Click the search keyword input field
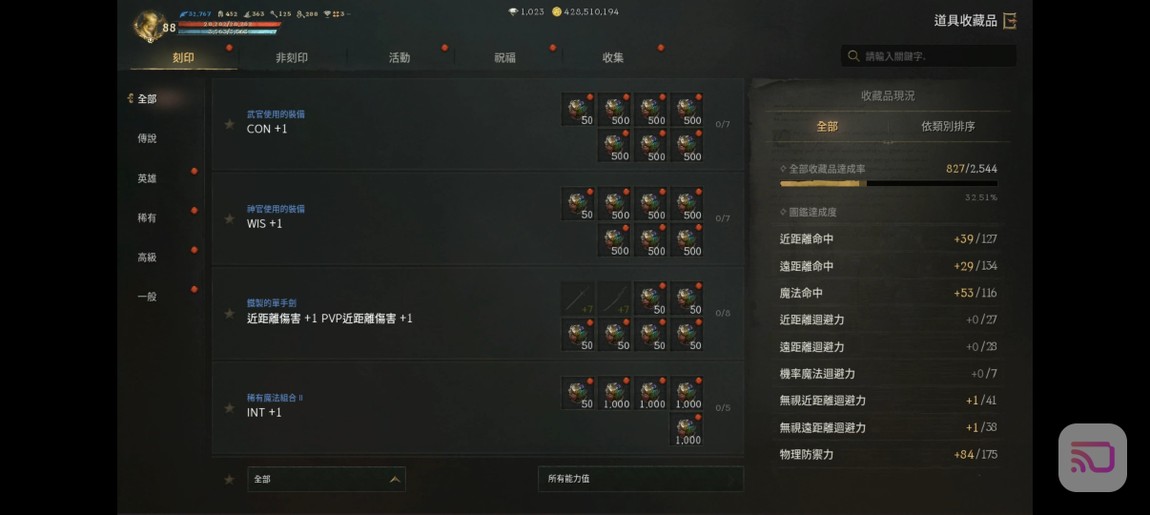This screenshot has width=1150, height=515. coord(929,56)
